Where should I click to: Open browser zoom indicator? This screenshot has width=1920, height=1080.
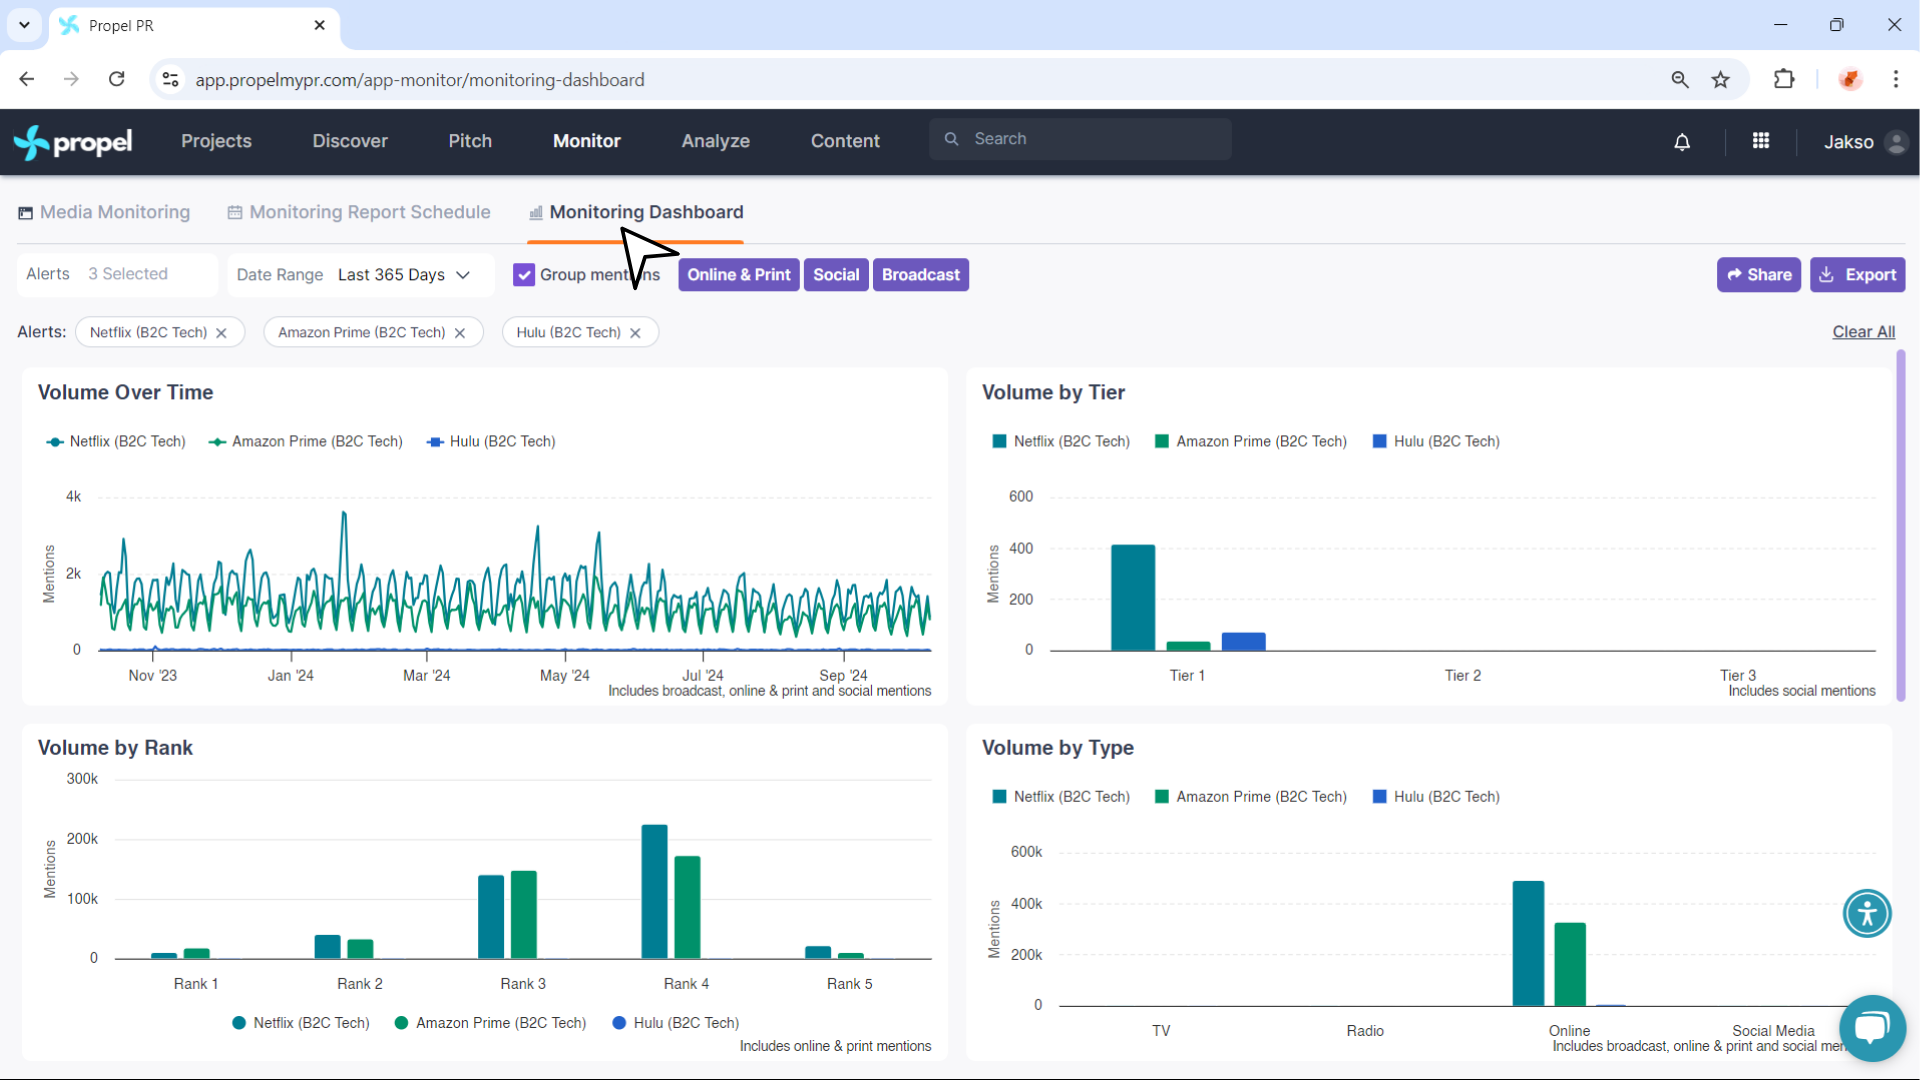click(1680, 79)
